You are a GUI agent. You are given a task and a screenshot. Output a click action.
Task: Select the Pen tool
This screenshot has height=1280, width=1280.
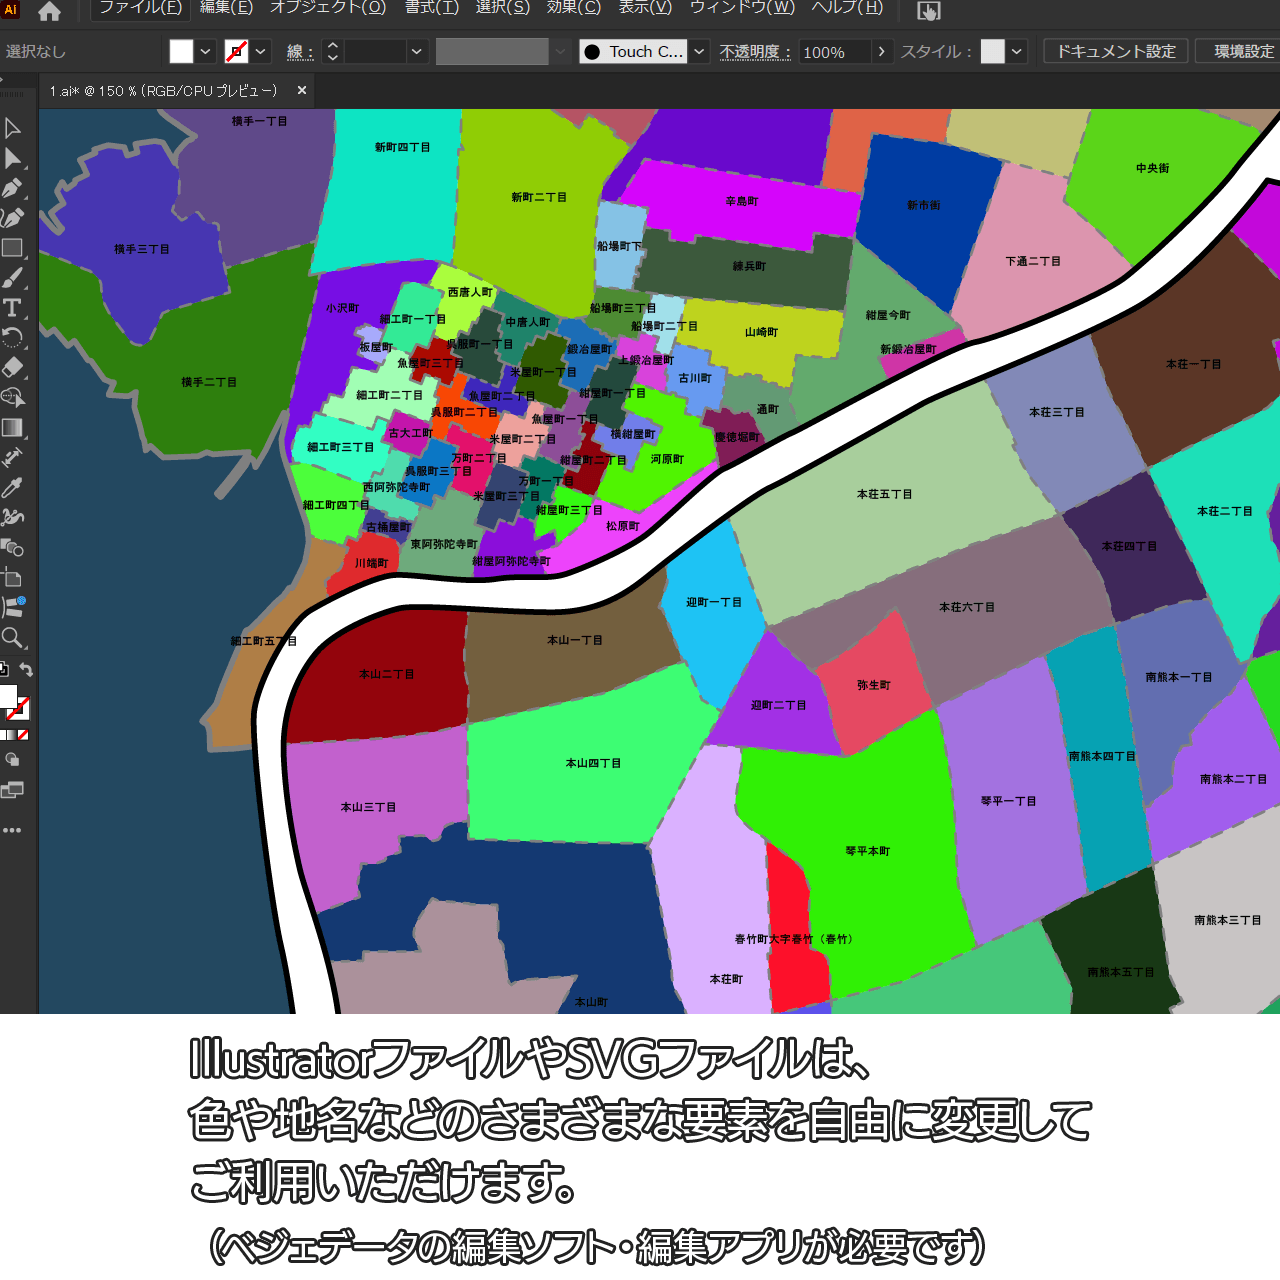[13, 188]
